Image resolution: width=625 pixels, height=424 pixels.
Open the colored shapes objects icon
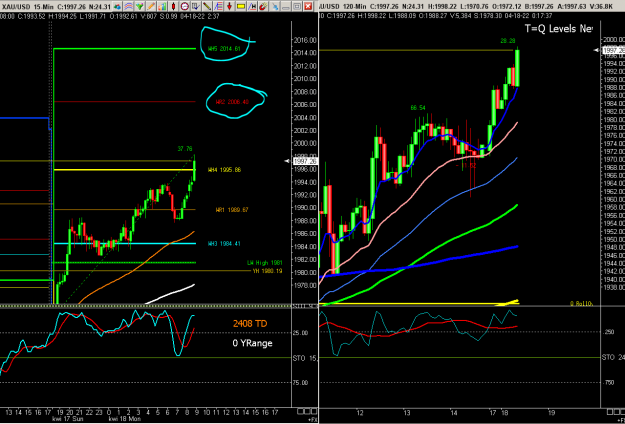[117, 6]
